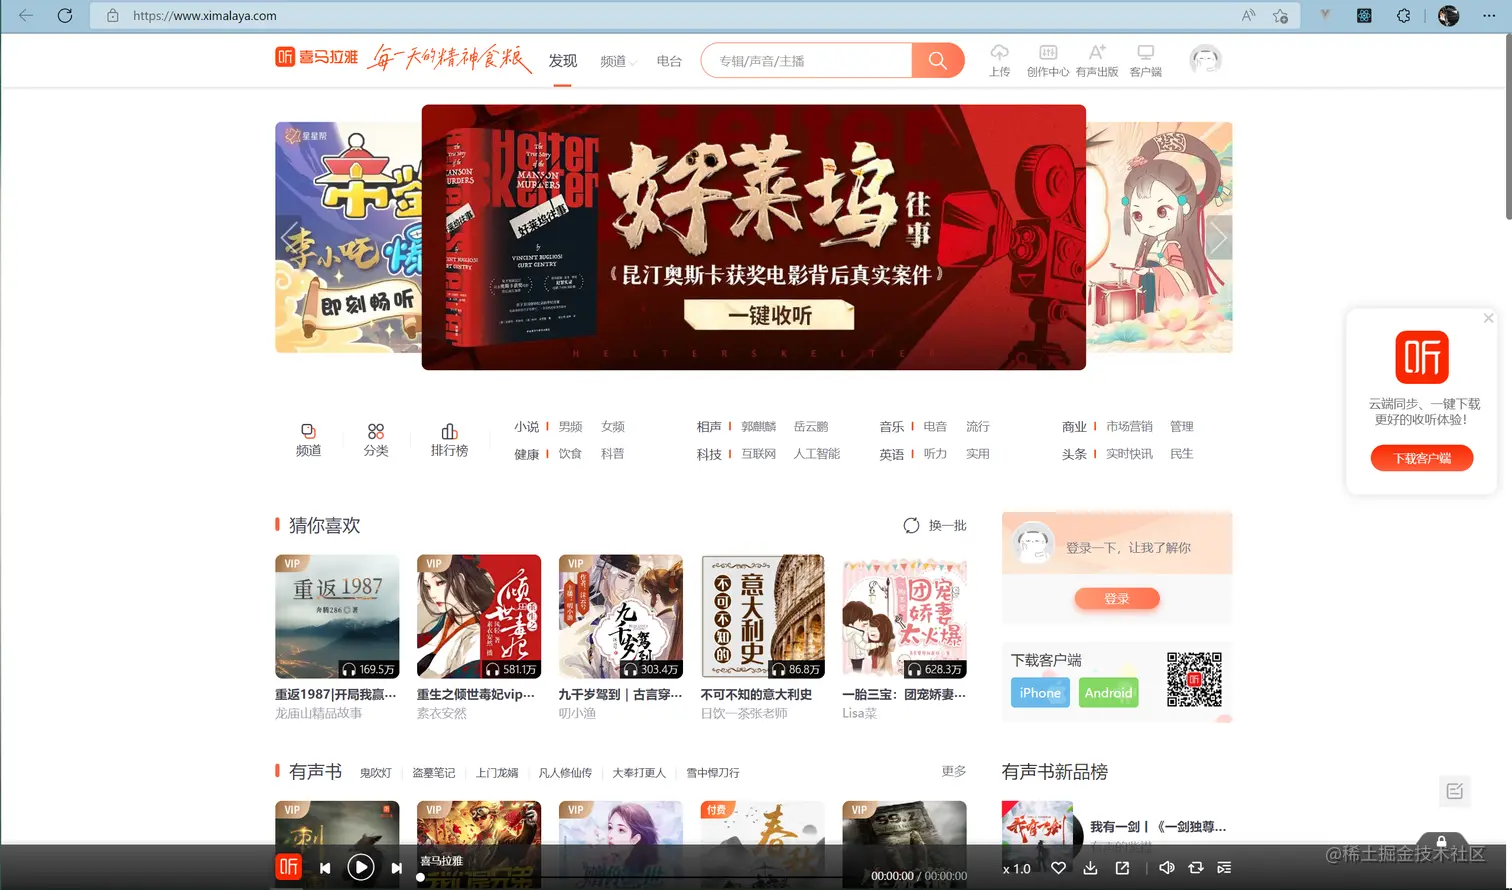Click the download icon in the player bar
The image size is (1512, 890).
point(1090,868)
